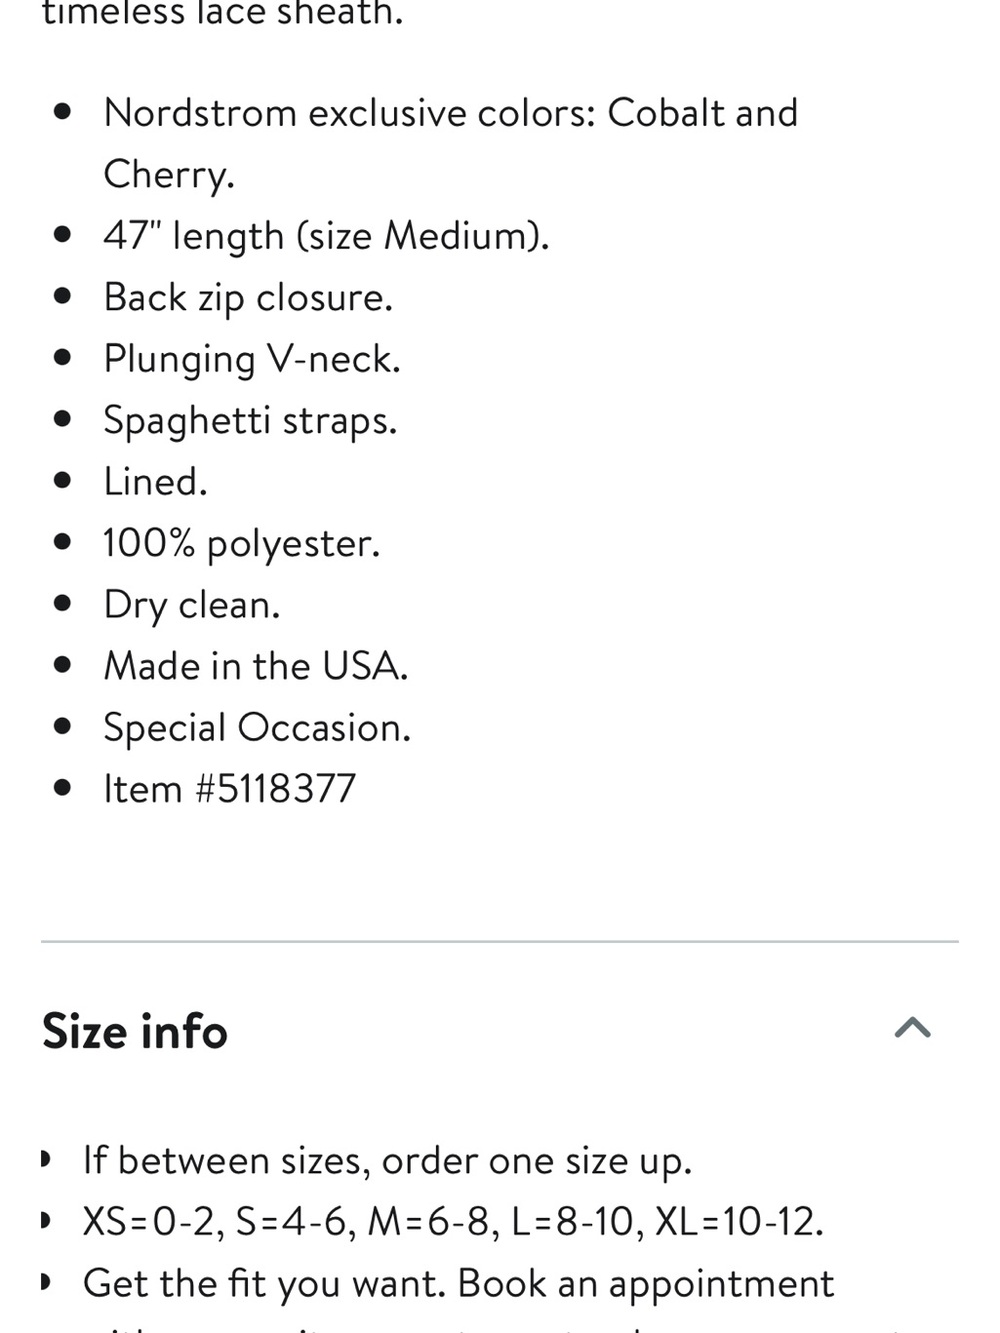This screenshot has height=1333, width=1000.
Task: Click the Back zip closure bullet
Action: point(248,297)
